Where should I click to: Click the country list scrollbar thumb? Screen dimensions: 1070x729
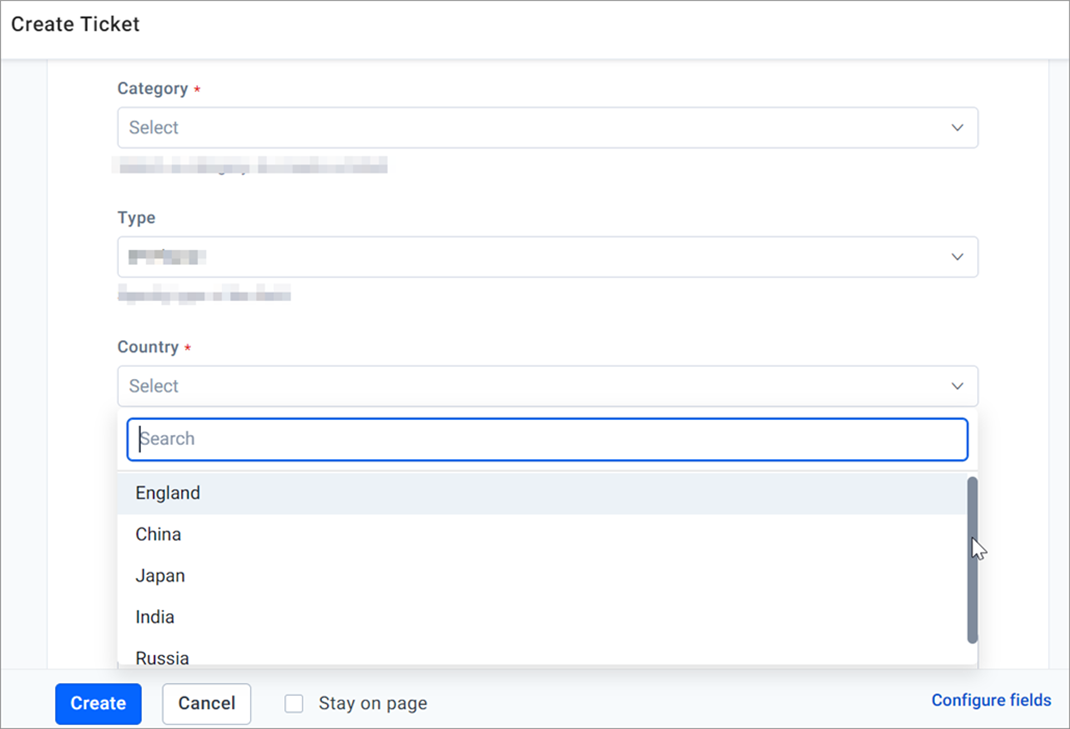[x=972, y=560]
